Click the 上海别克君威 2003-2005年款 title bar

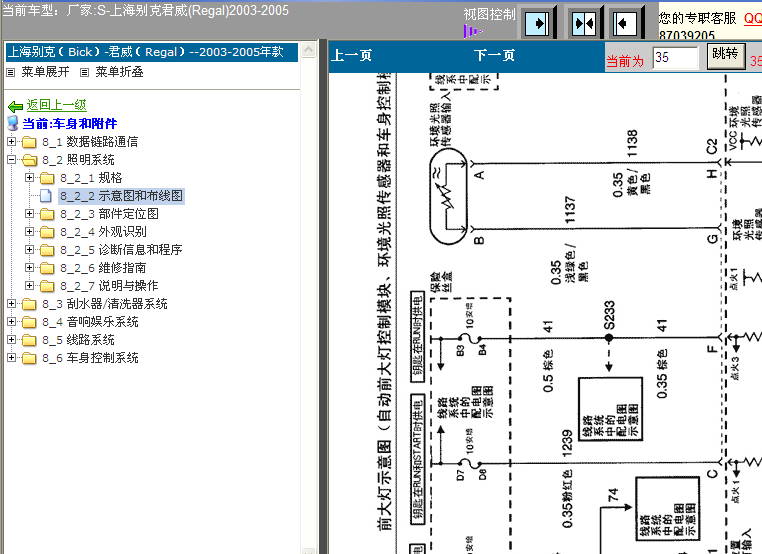click(x=152, y=52)
